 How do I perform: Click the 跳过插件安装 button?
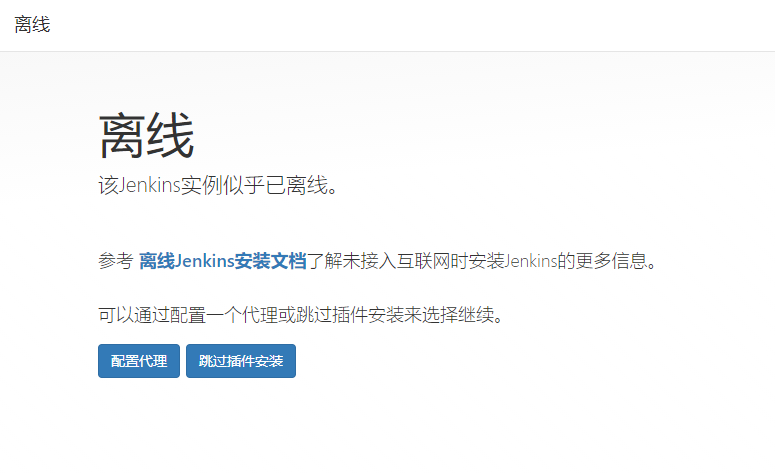pos(241,361)
